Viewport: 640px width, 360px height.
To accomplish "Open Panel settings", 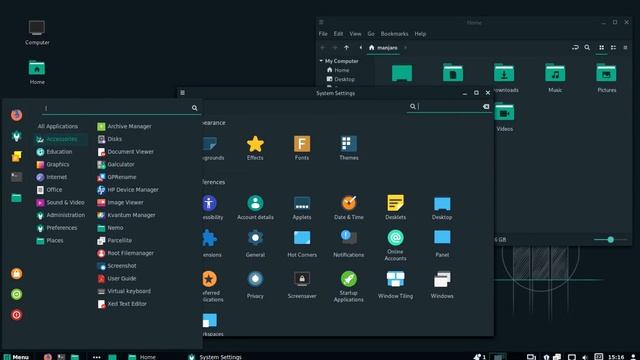I will [x=442, y=244].
